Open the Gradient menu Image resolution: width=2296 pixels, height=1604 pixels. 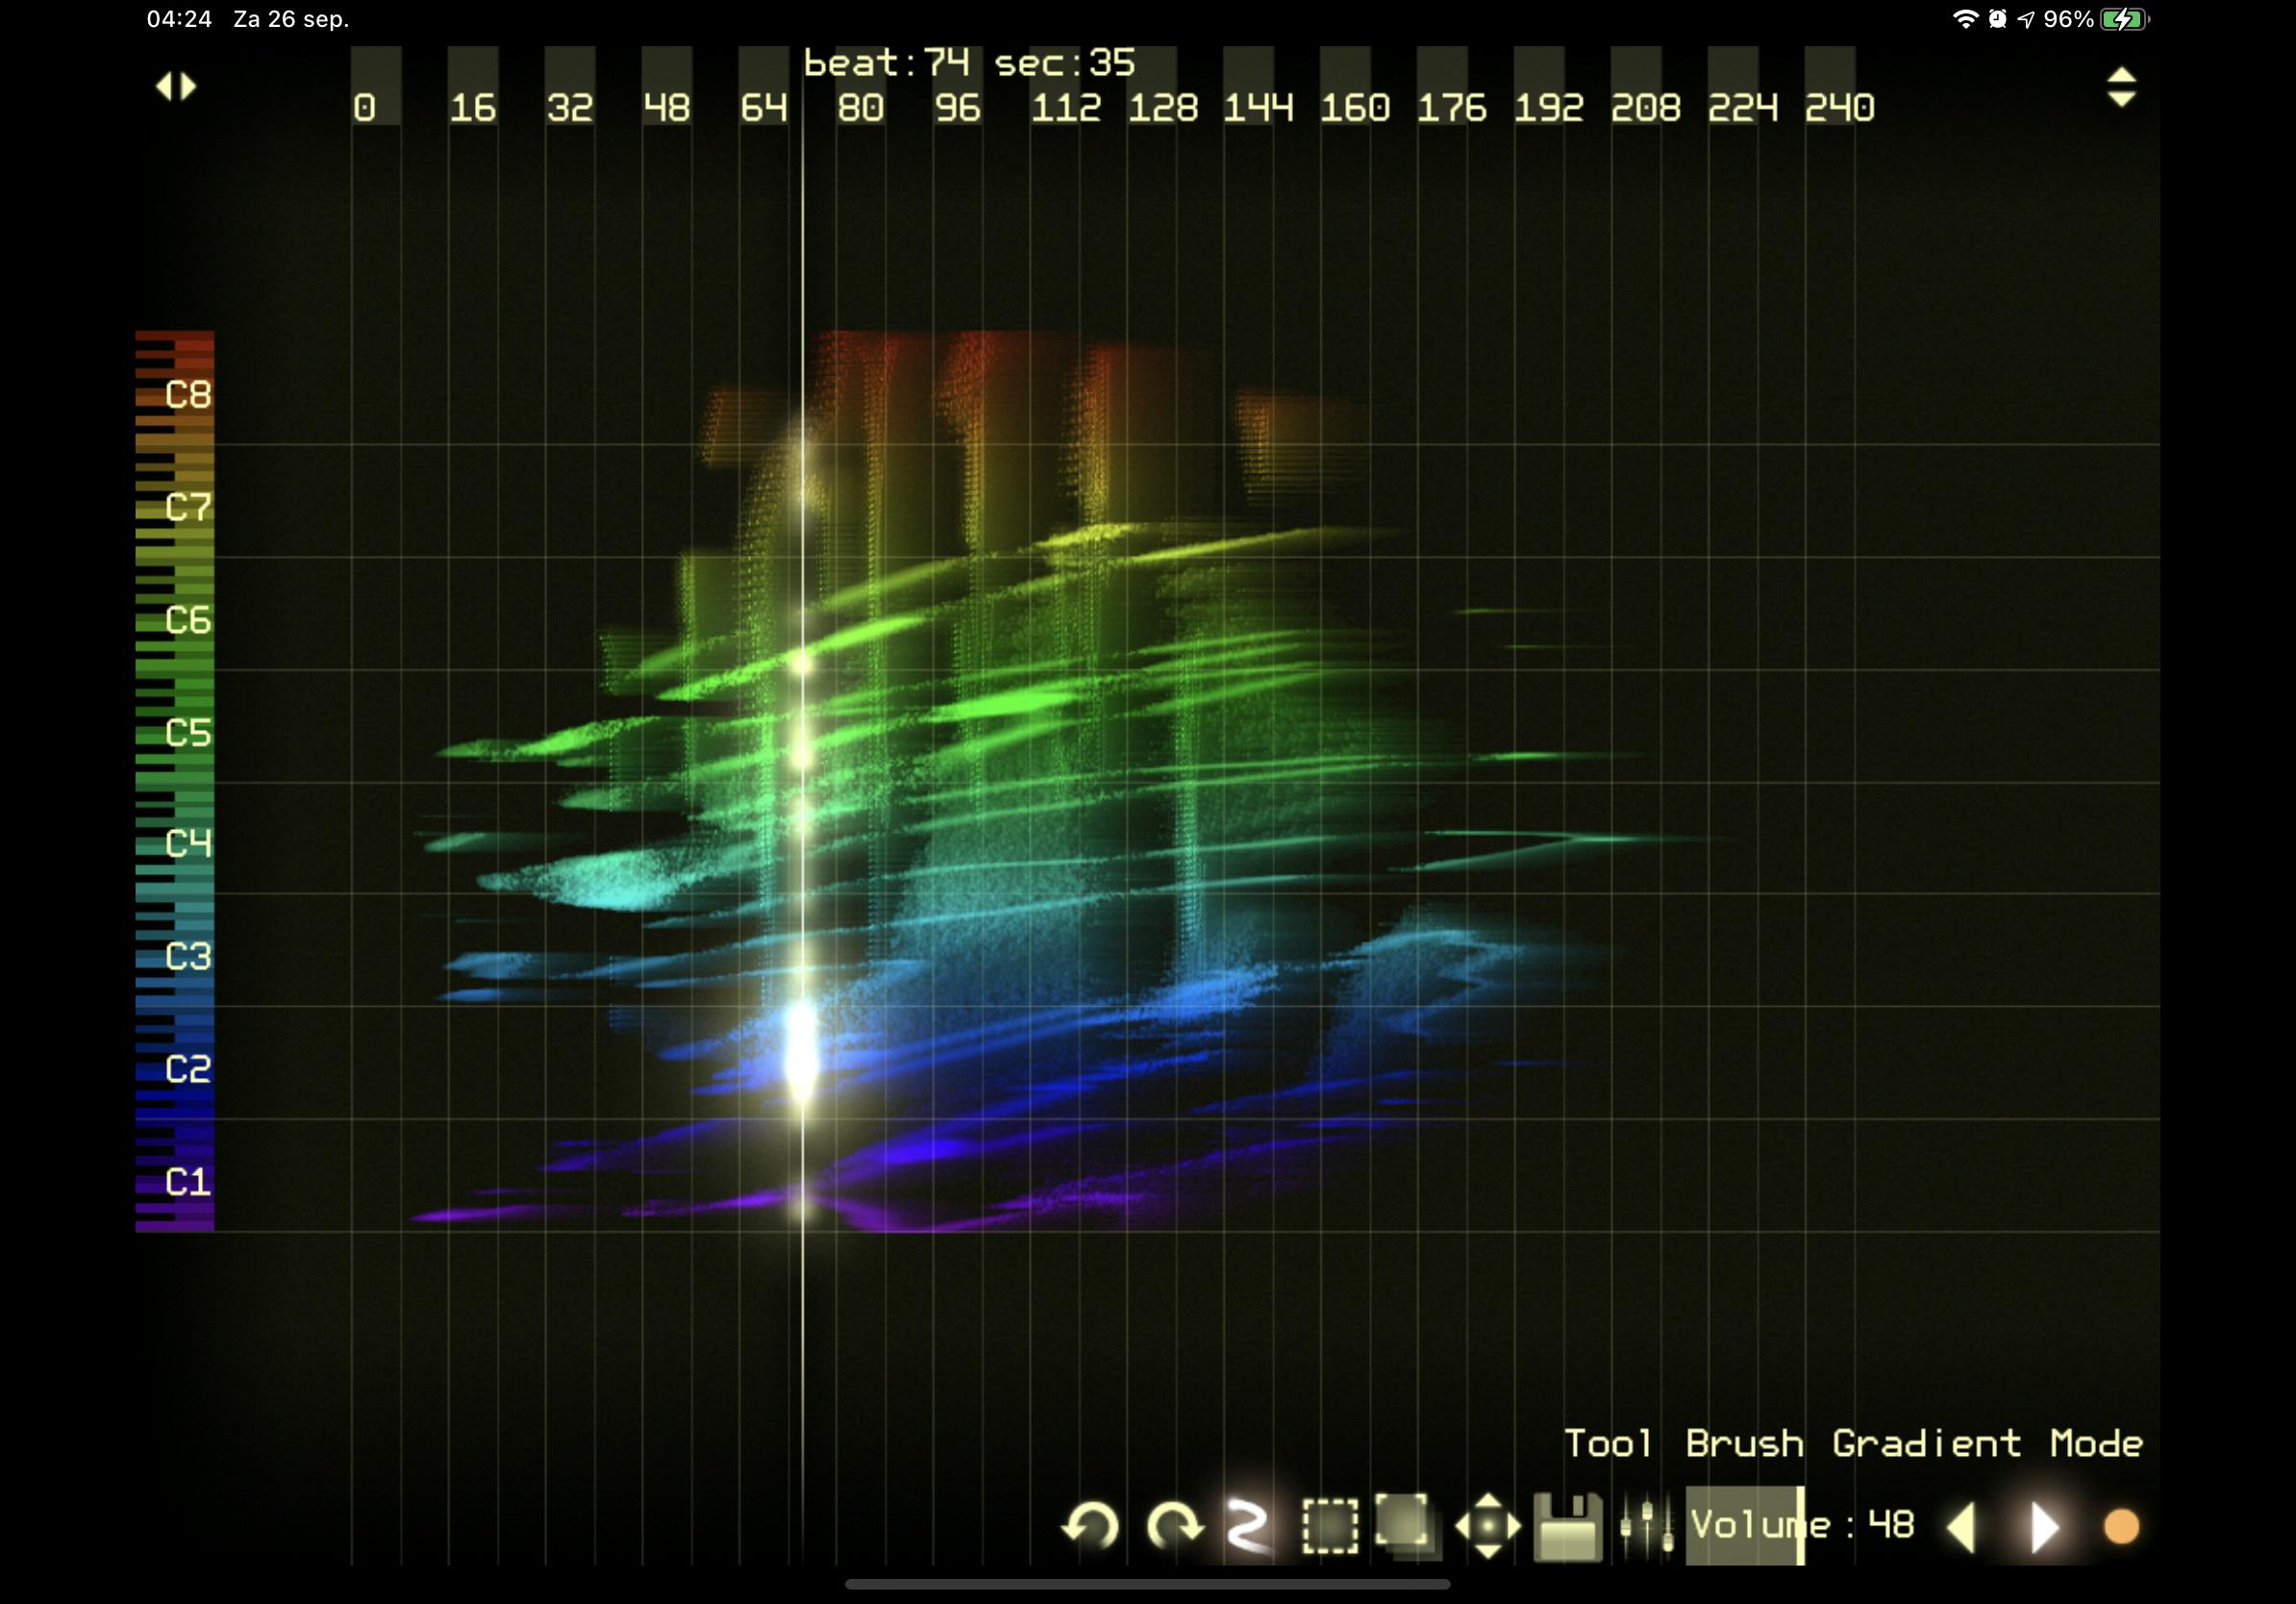click(1926, 1443)
